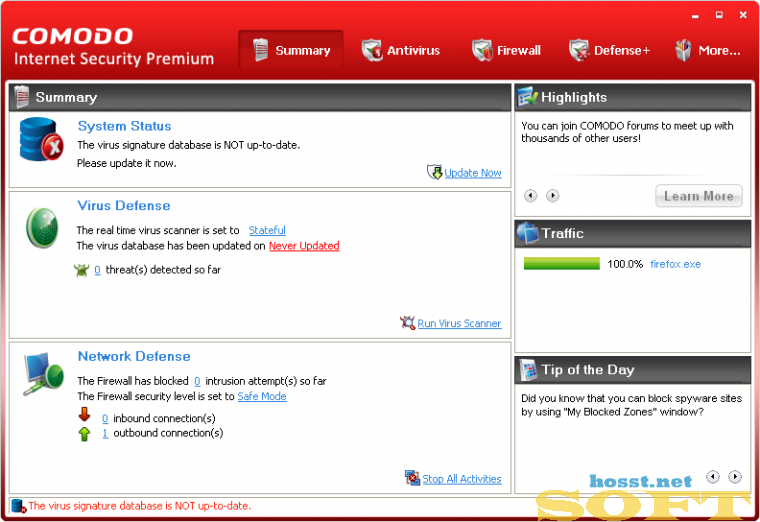Image resolution: width=760 pixels, height=522 pixels.
Task: Click the Safe Mode firewall level link
Action: point(262,396)
